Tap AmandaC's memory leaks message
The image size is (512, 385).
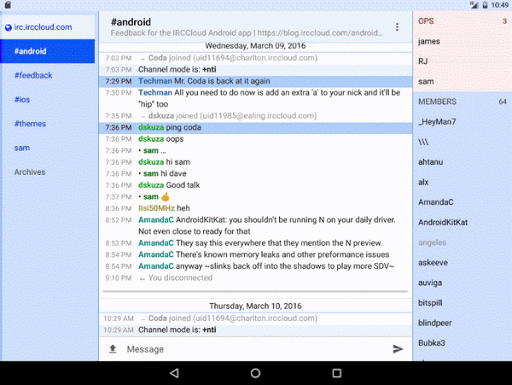click(x=256, y=255)
